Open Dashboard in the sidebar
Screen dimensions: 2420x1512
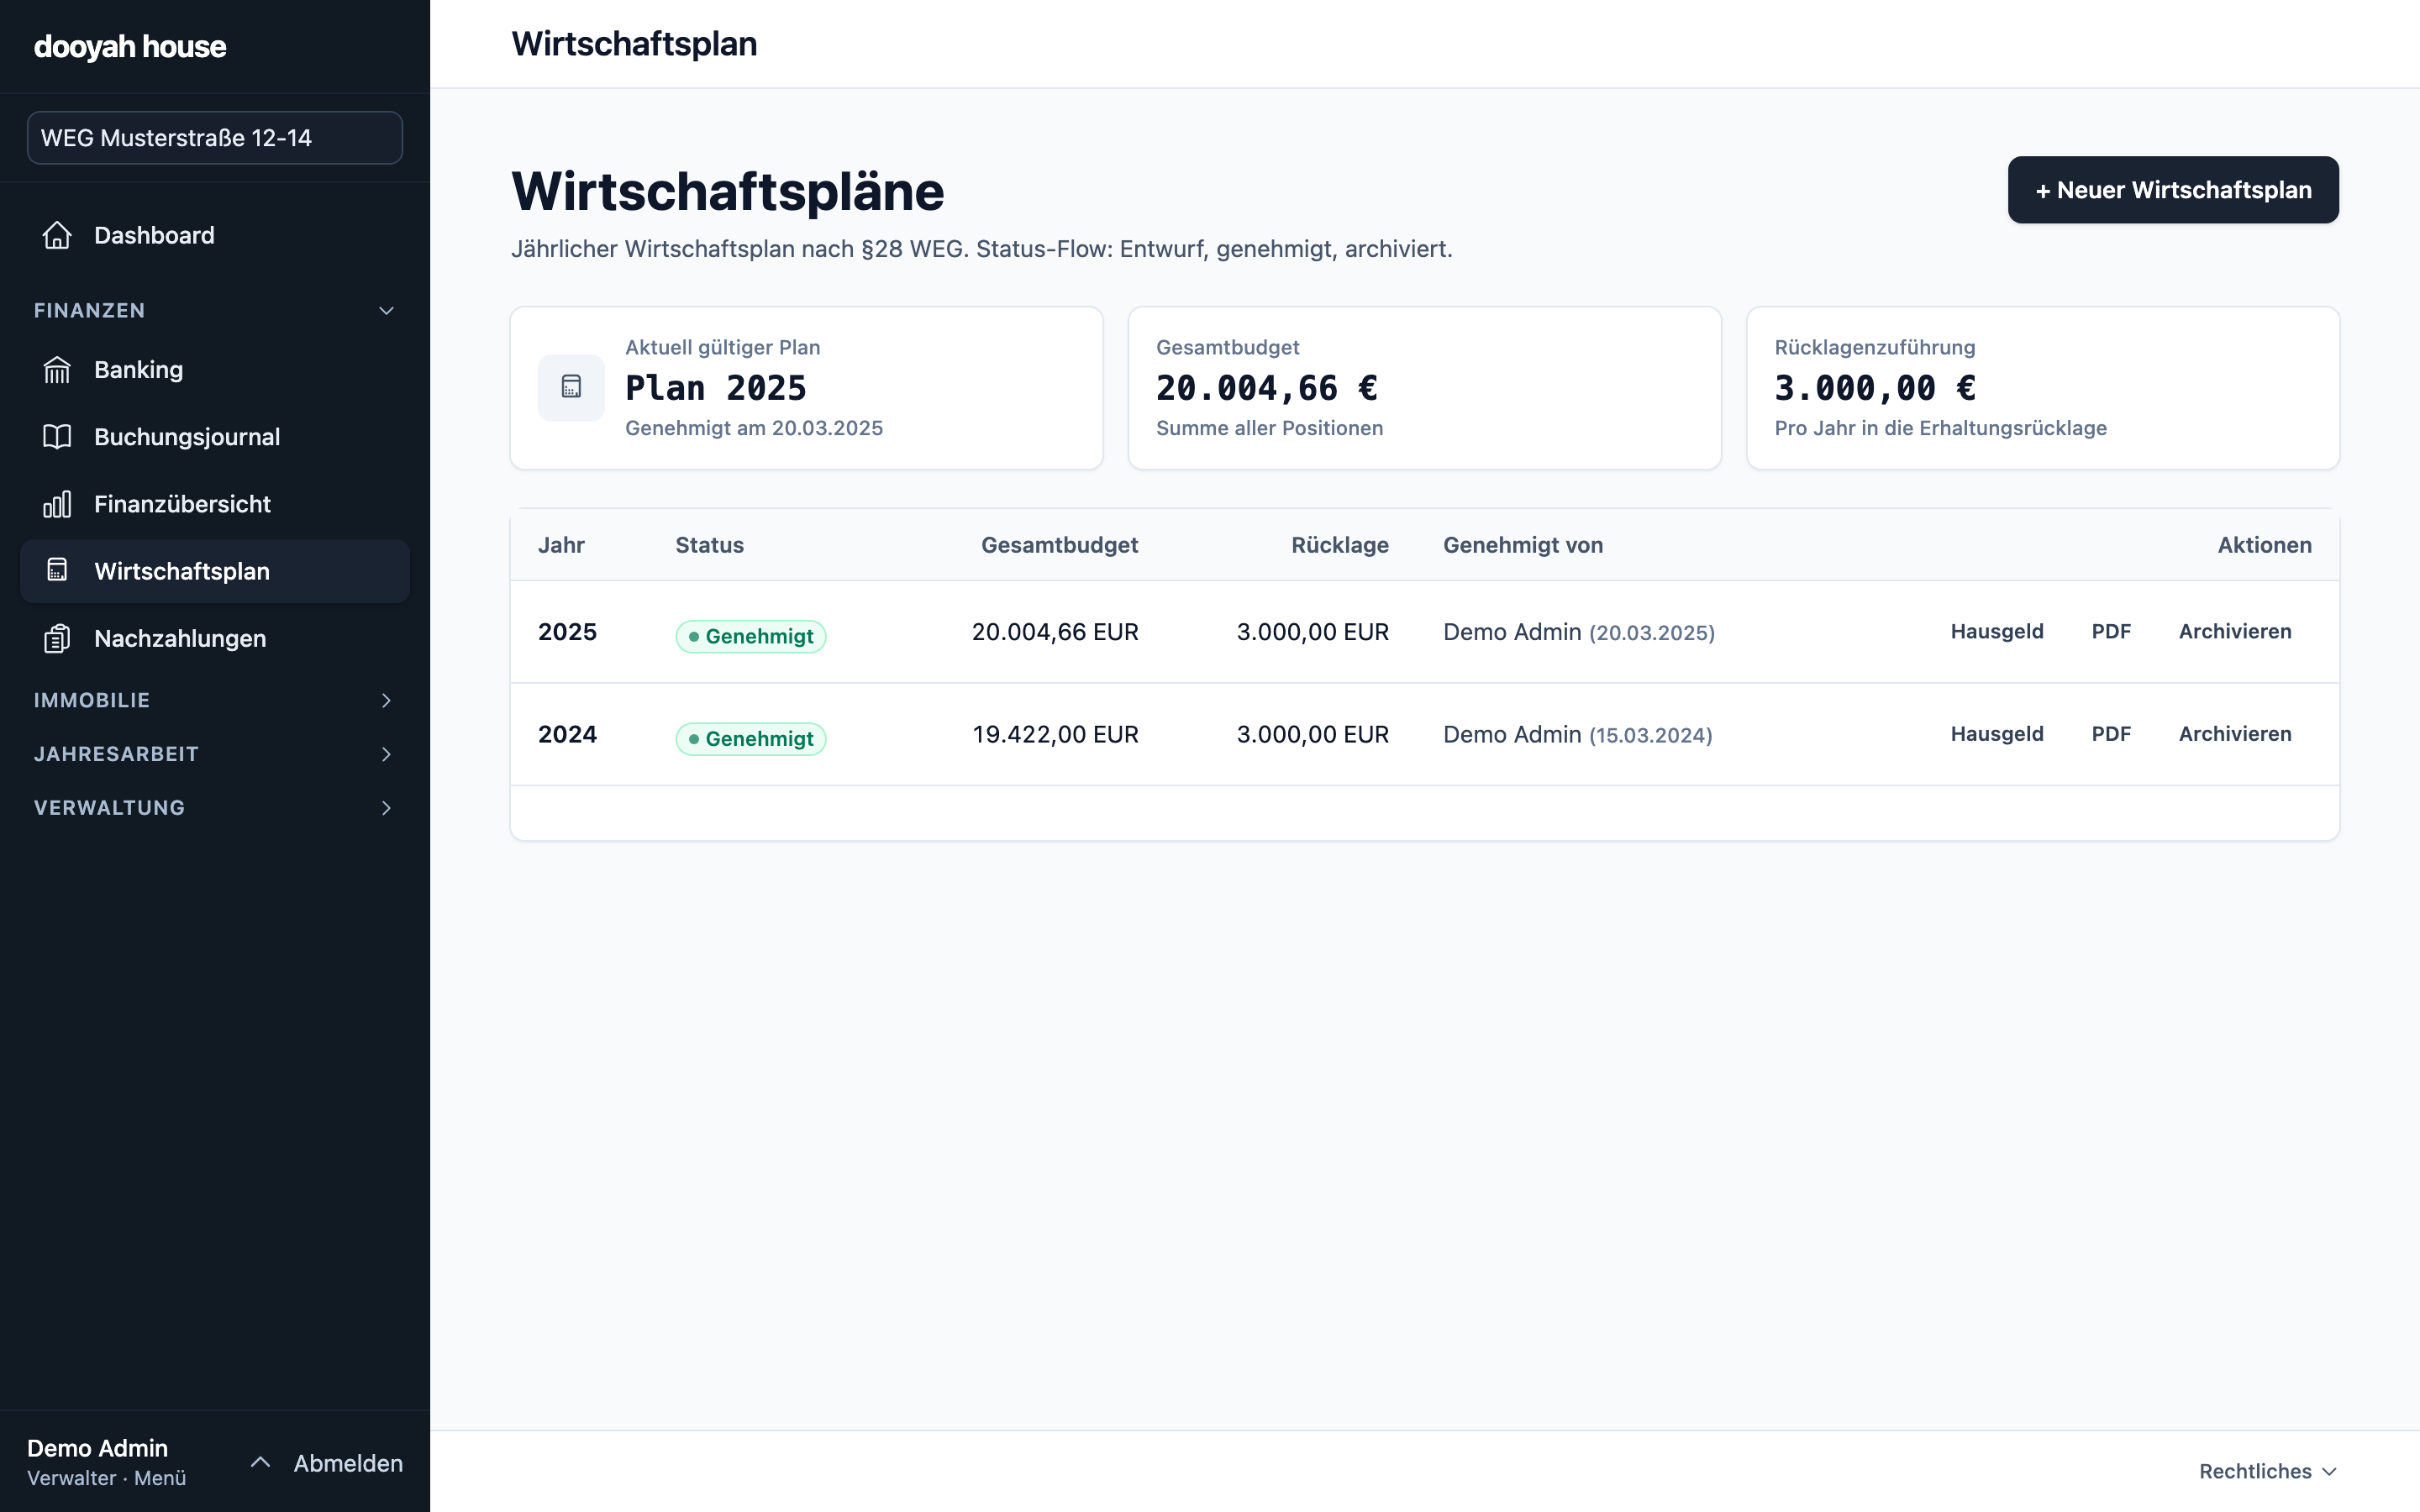215,235
